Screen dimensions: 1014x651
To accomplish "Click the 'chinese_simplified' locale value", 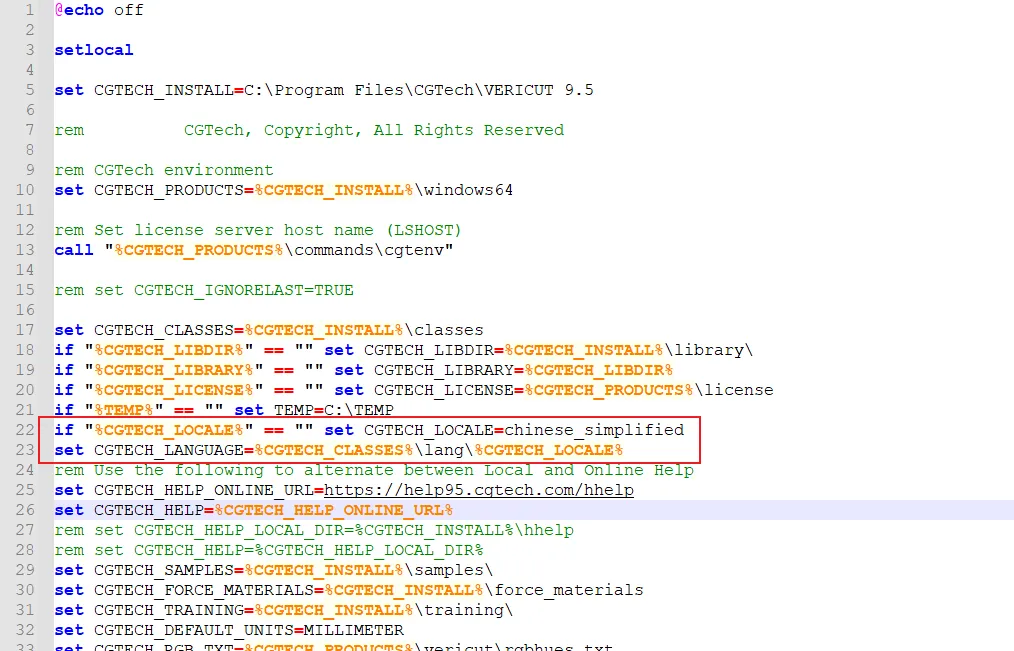I will coord(594,430).
